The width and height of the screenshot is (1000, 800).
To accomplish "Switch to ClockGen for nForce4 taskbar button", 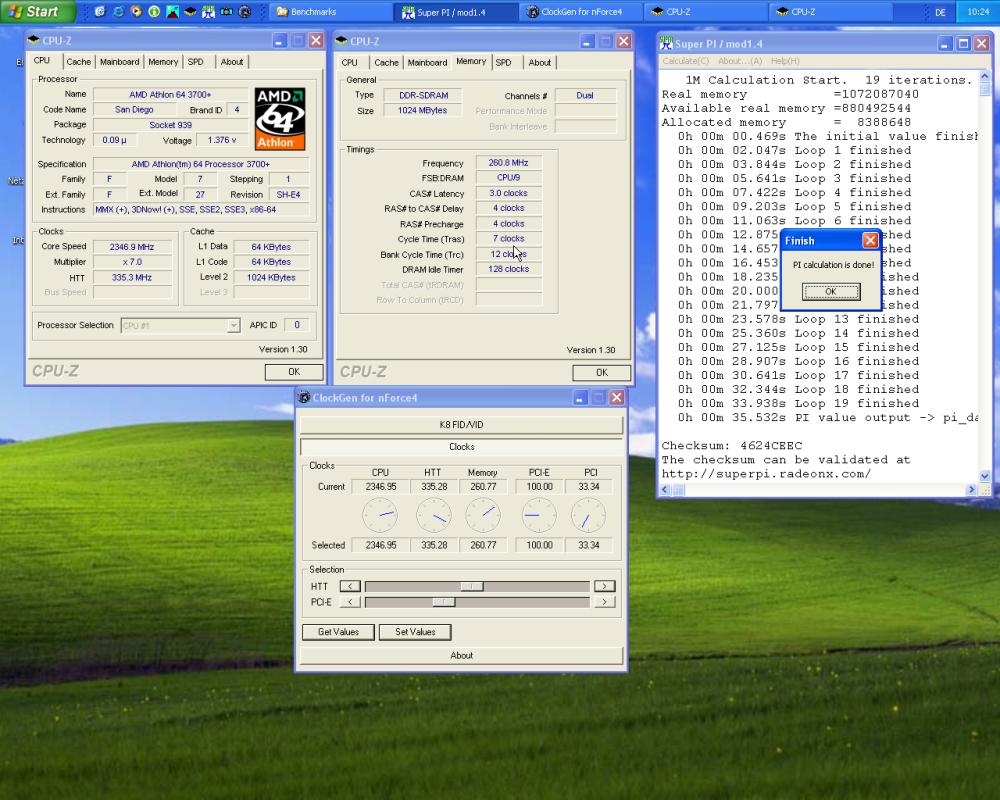I will click(x=580, y=11).
